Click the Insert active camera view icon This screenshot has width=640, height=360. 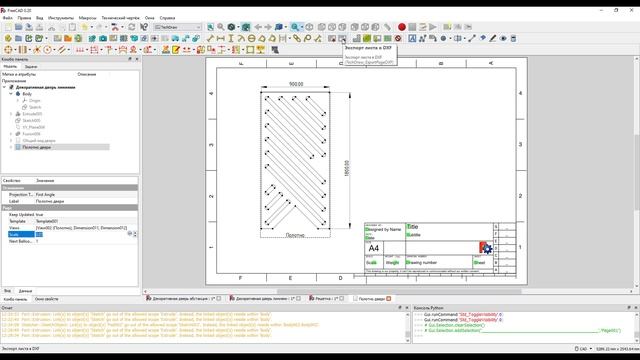(102, 38)
